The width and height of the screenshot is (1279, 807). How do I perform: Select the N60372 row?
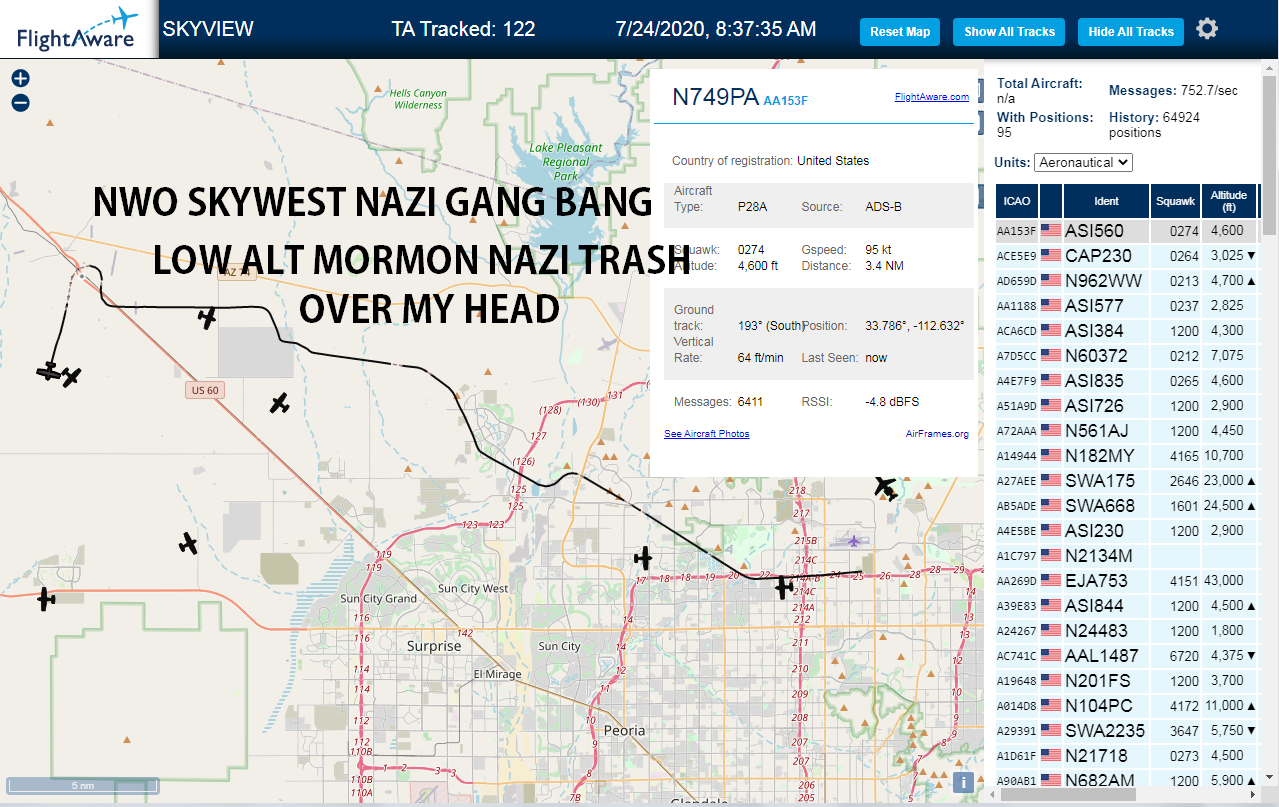coord(1127,356)
